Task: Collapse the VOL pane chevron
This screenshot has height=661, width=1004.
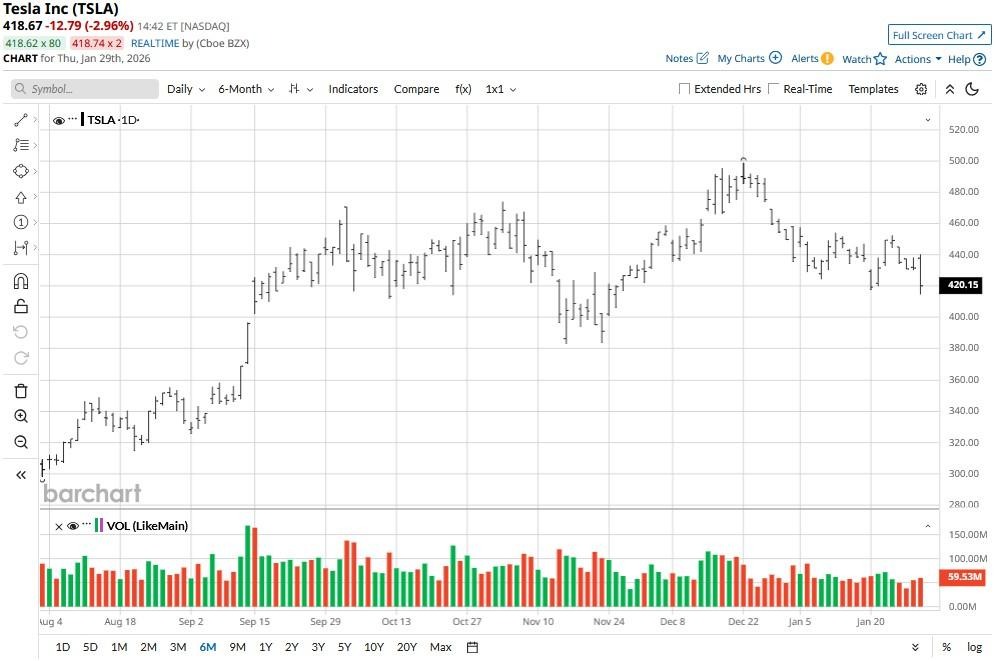Action: [x=927, y=526]
